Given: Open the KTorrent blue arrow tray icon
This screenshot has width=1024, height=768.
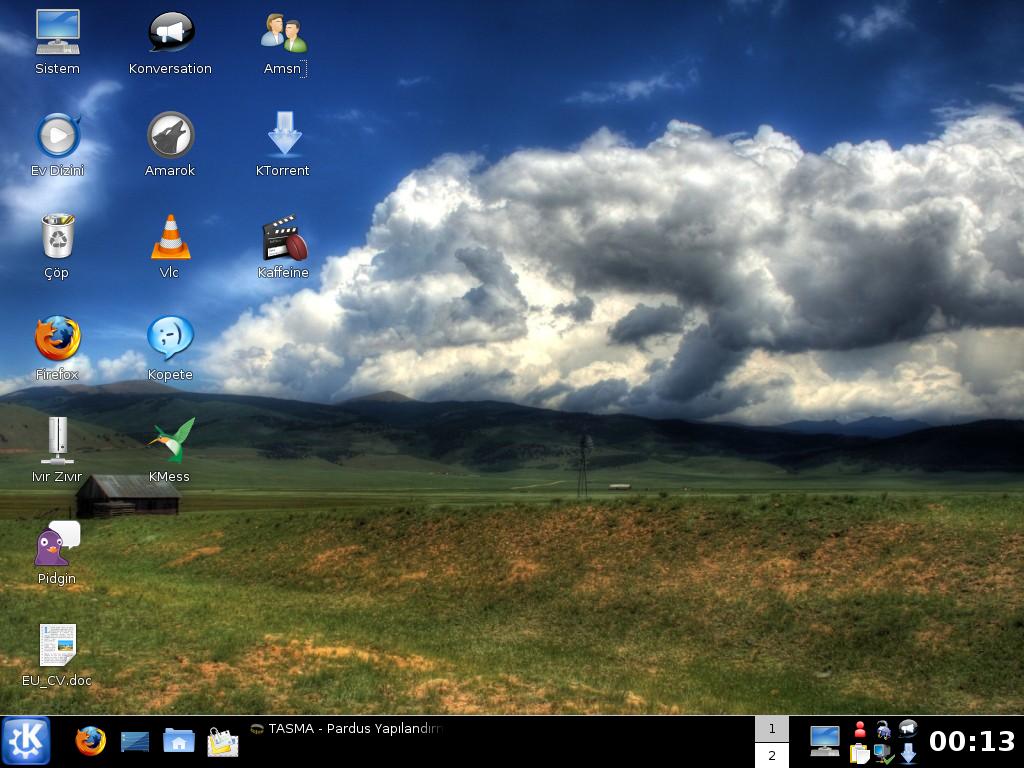Looking at the screenshot, I should click(x=908, y=753).
